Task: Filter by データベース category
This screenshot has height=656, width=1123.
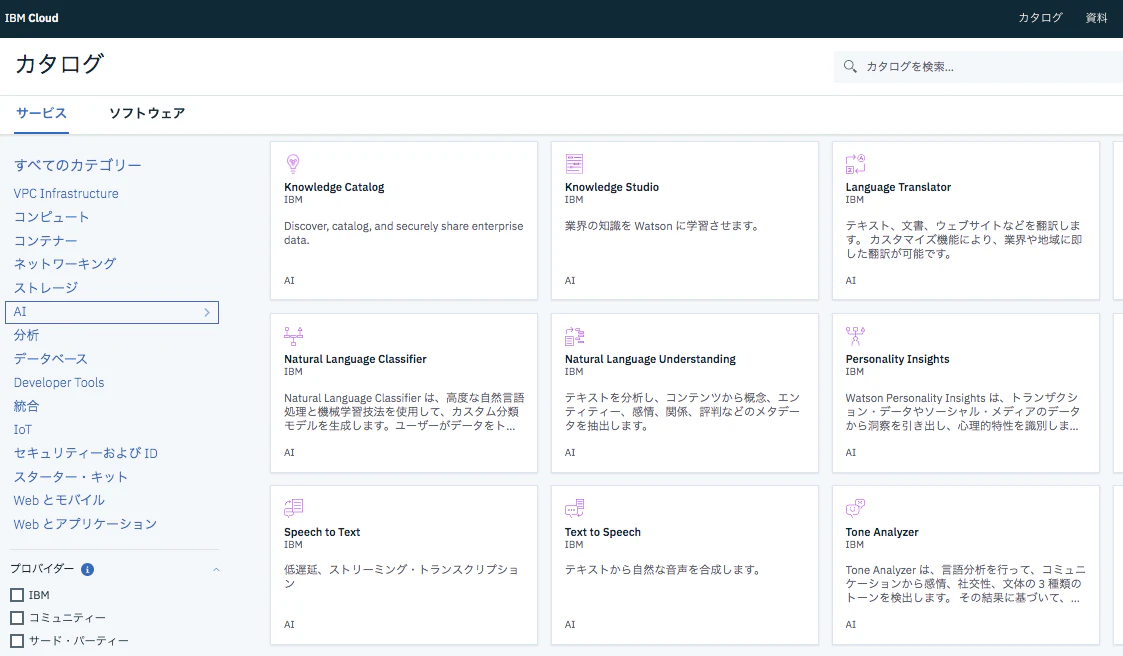Action: pyautogui.click(x=51, y=359)
